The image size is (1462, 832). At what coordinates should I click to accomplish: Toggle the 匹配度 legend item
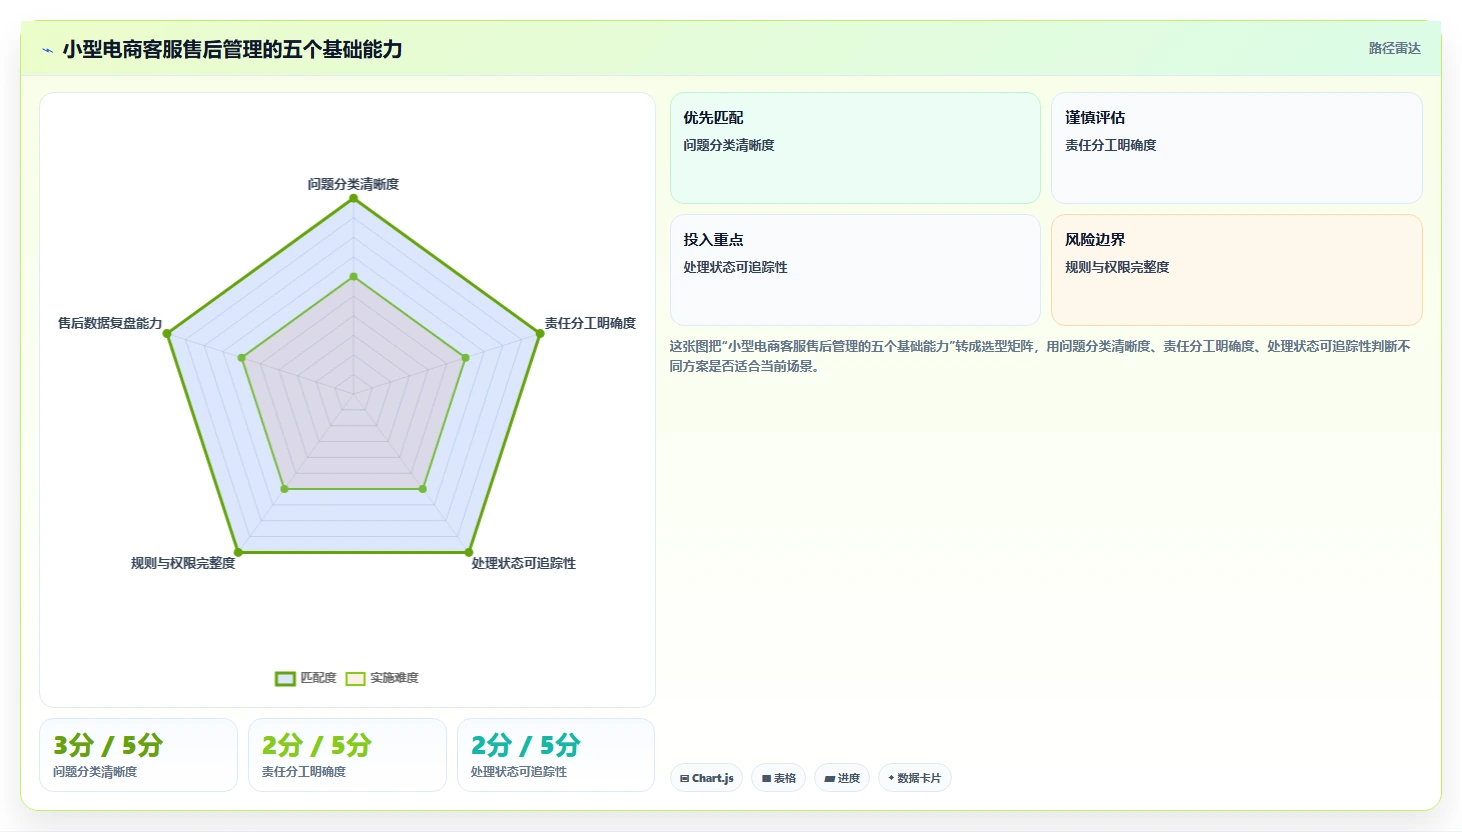tap(306, 678)
